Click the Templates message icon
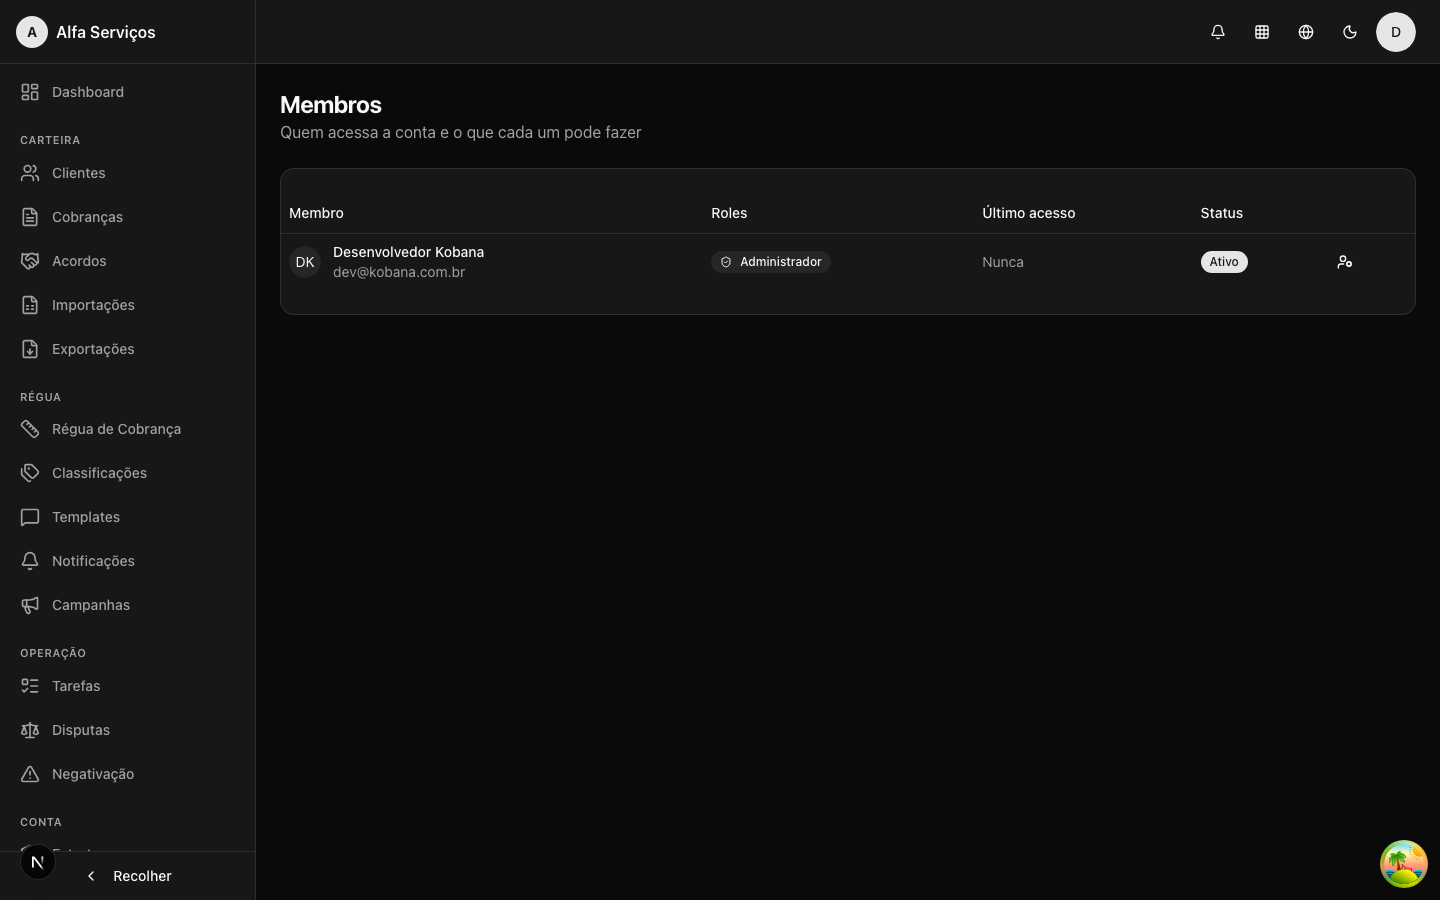1440x900 pixels. click(30, 517)
